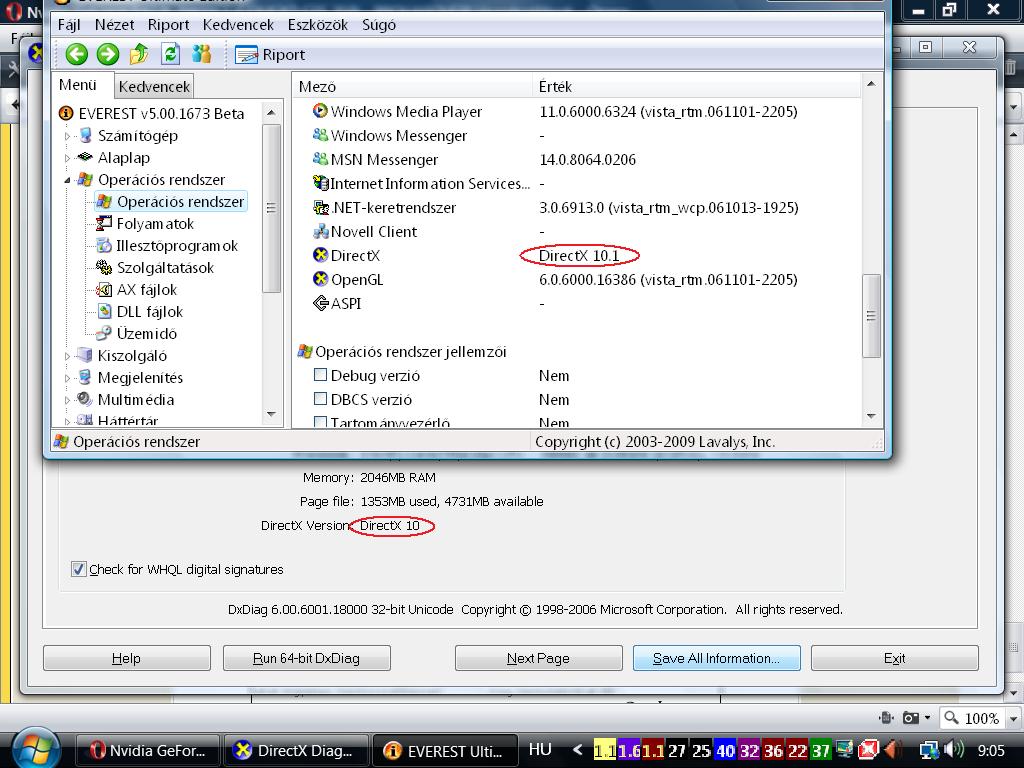Select Üzemidő in the tree

pos(146,334)
